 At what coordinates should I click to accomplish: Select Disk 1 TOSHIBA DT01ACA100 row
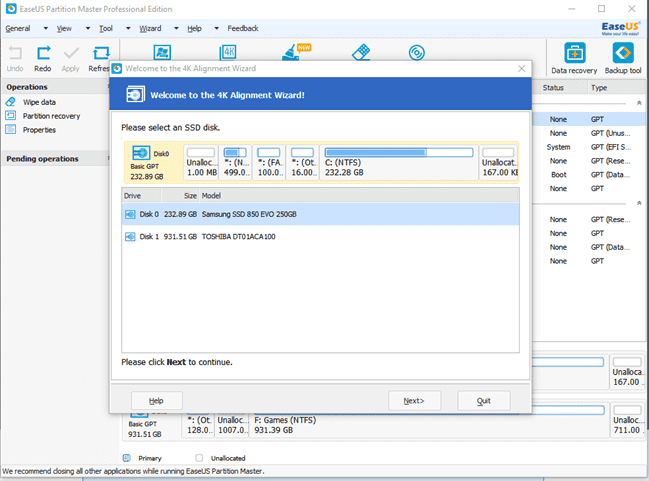320,236
